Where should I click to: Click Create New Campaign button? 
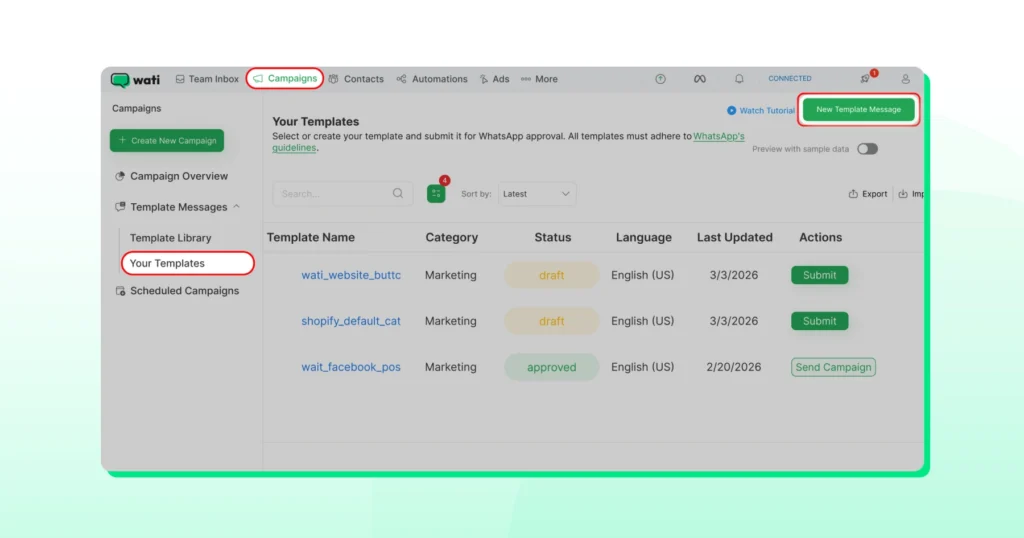pos(167,140)
